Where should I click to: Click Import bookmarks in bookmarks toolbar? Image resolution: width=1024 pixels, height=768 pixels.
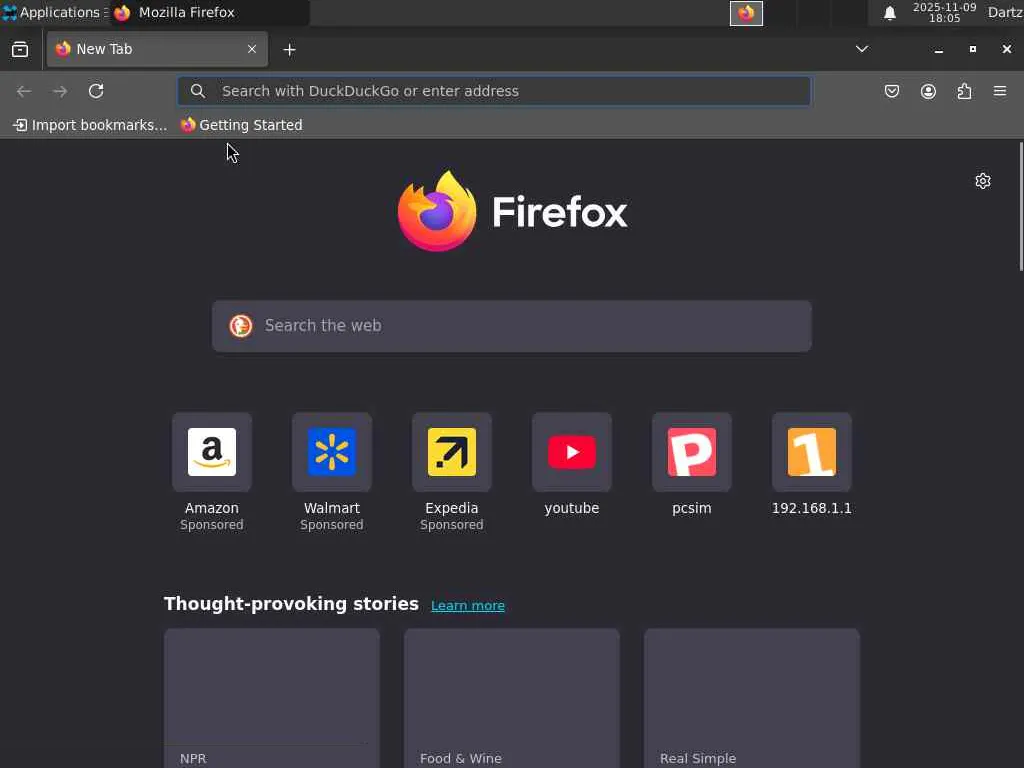pyautogui.click(x=89, y=125)
